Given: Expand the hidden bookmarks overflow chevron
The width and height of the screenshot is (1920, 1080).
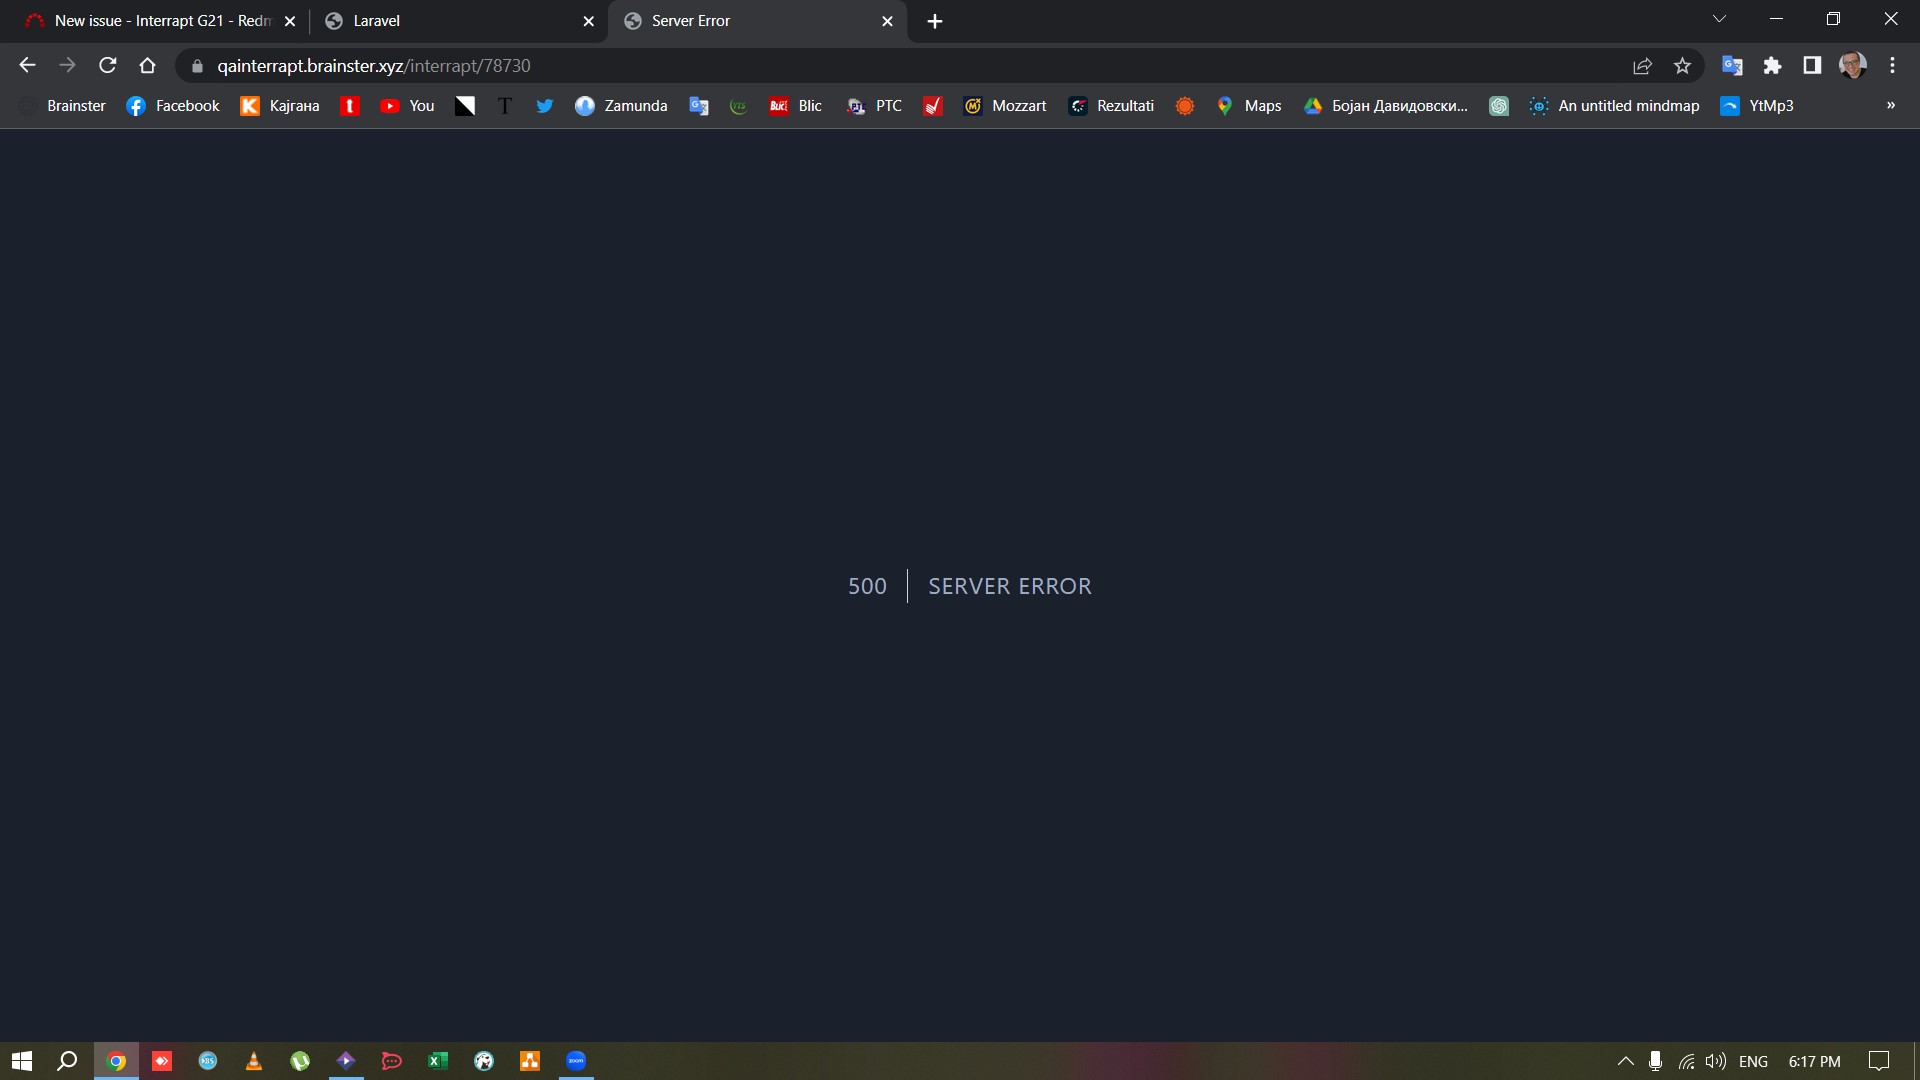Looking at the screenshot, I should (1890, 106).
